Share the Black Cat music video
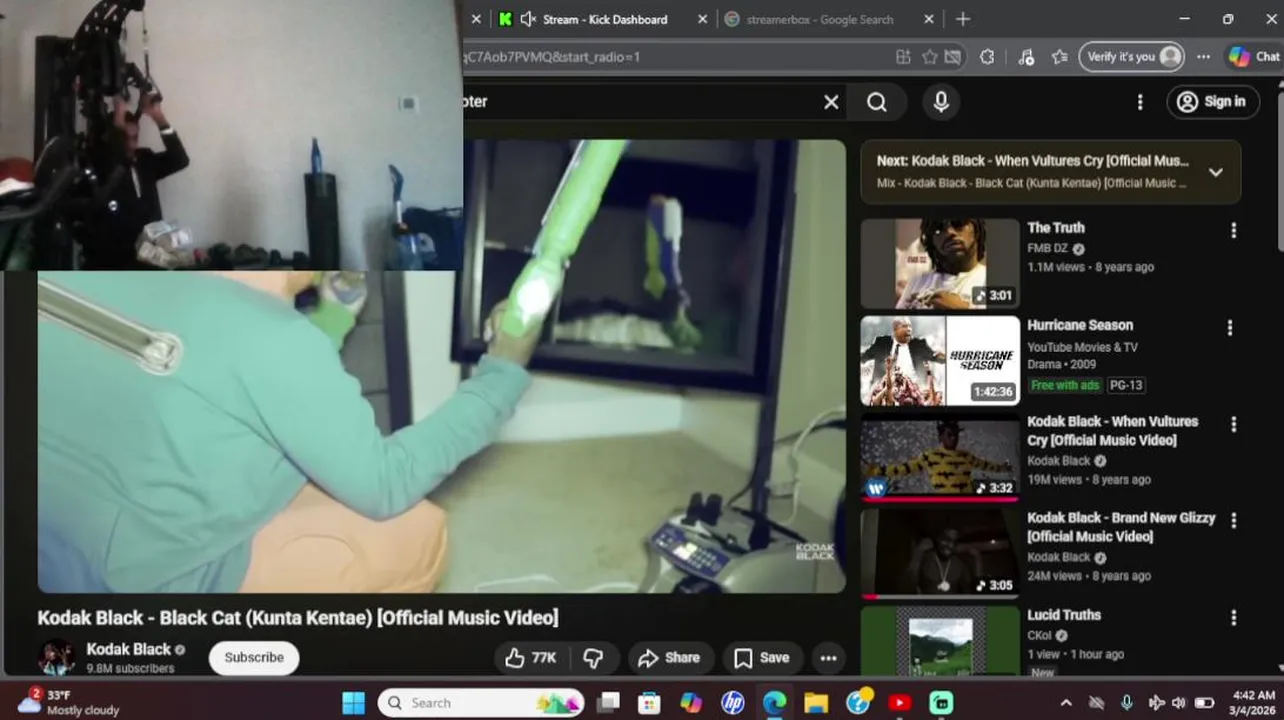Screen dimensions: 1284x720 [670, 657]
